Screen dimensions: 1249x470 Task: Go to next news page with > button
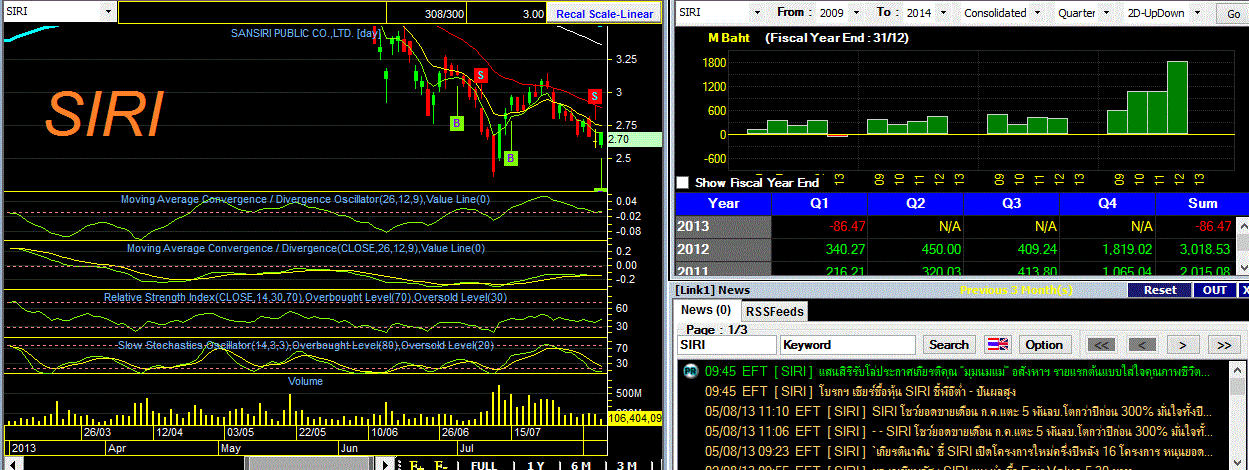(x=1183, y=345)
